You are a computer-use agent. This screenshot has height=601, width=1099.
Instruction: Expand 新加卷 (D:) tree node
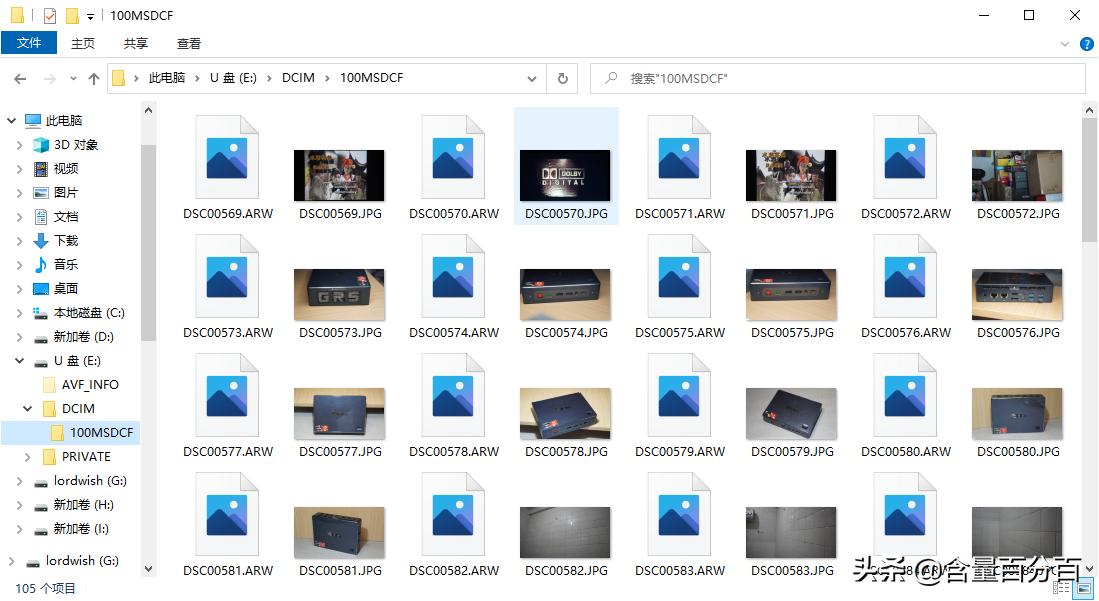tap(20, 337)
